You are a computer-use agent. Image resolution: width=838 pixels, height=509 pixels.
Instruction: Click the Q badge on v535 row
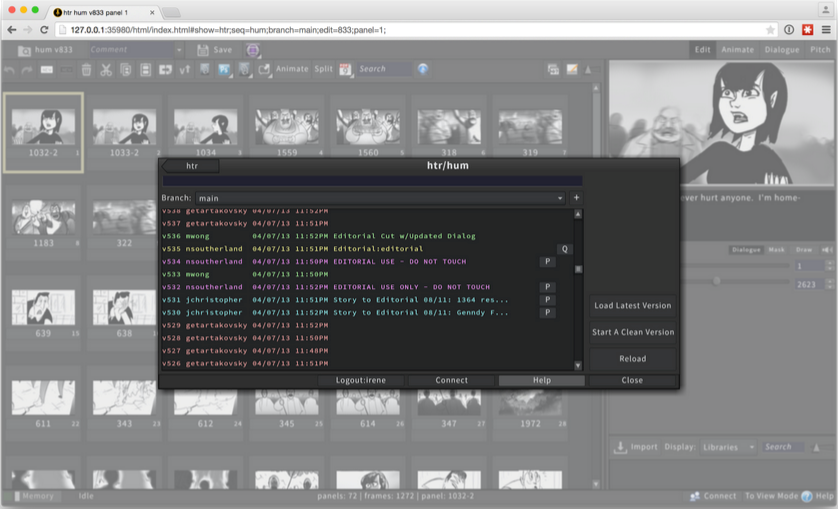pyautogui.click(x=565, y=249)
